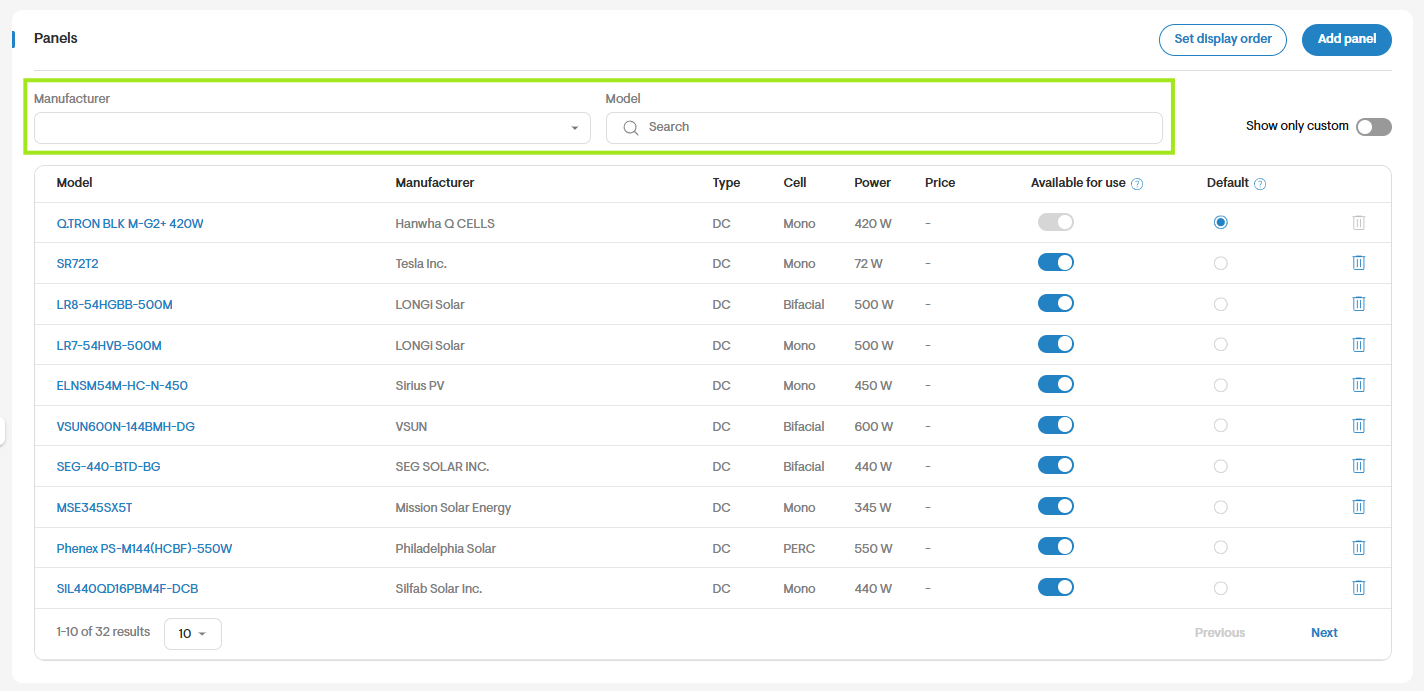Set LR7-54HVB-500M as default panel radio
The image size is (1424, 691).
(1220, 345)
